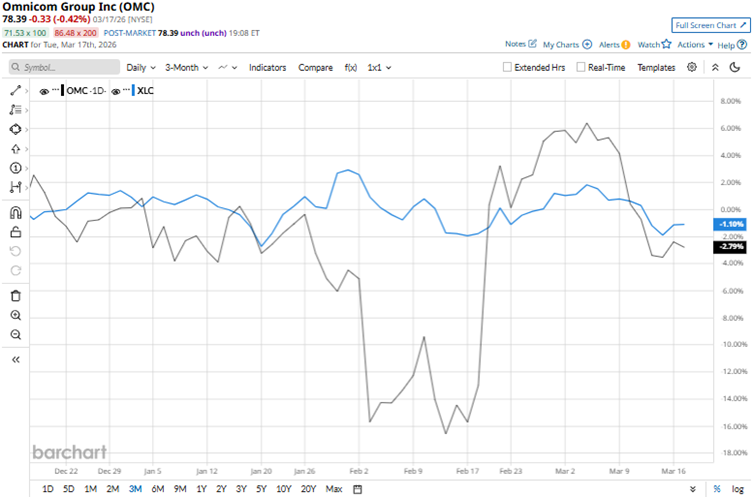The height and width of the screenshot is (497, 752).
Task: Redo last chart action
Action: pyautogui.click(x=15, y=271)
